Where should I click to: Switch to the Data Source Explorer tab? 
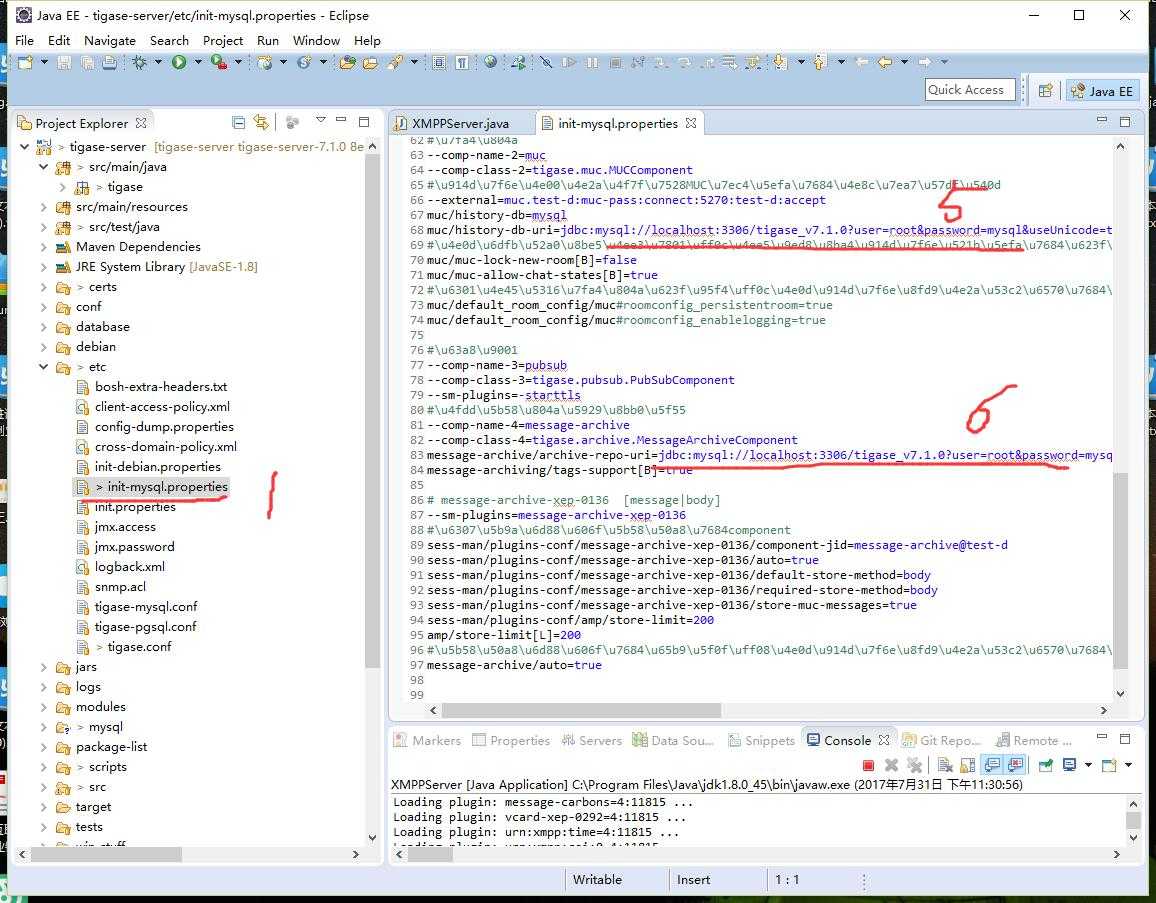click(674, 740)
